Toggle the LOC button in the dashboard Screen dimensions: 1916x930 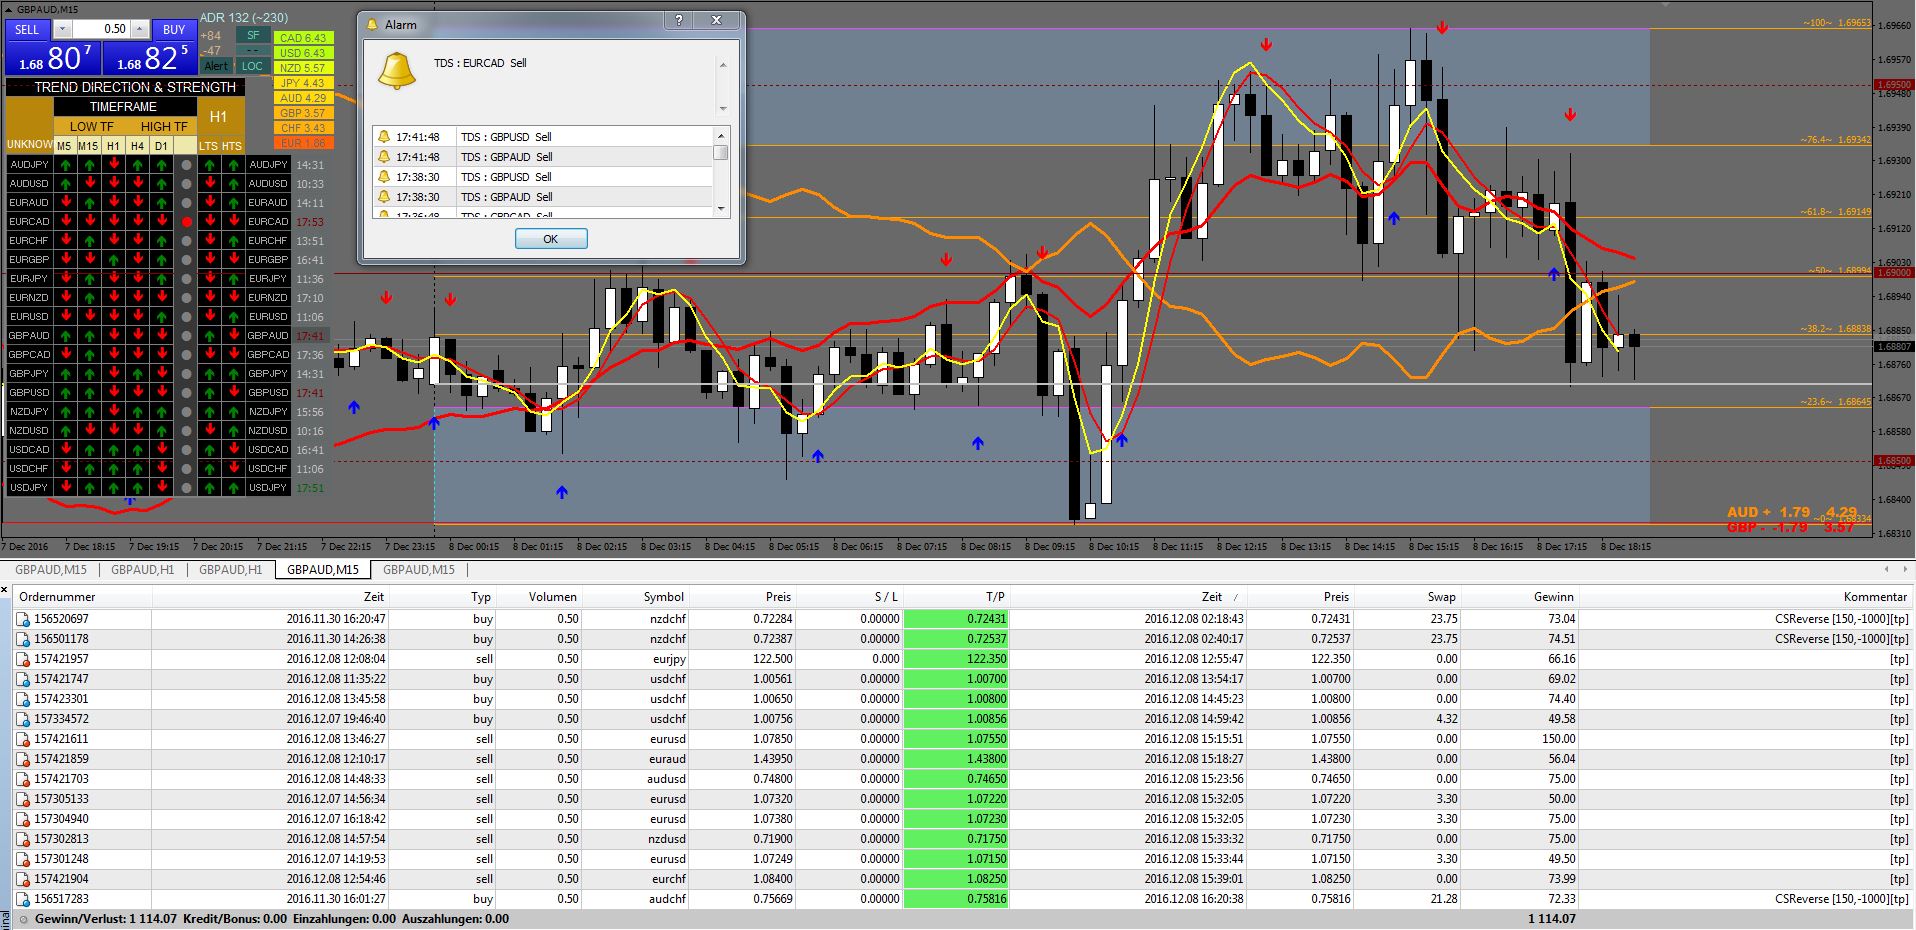[x=252, y=66]
